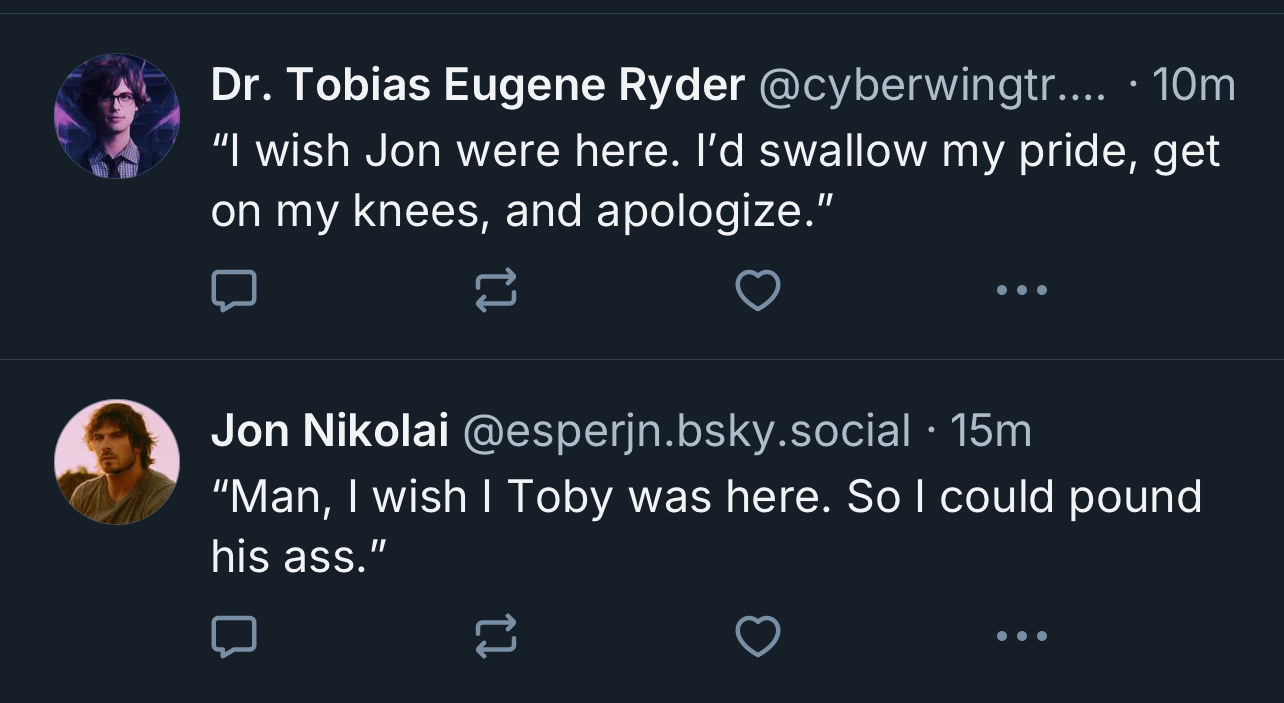Open the post text "Man, I wish I Toby was here"
1284x703 pixels.
point(705,497)
